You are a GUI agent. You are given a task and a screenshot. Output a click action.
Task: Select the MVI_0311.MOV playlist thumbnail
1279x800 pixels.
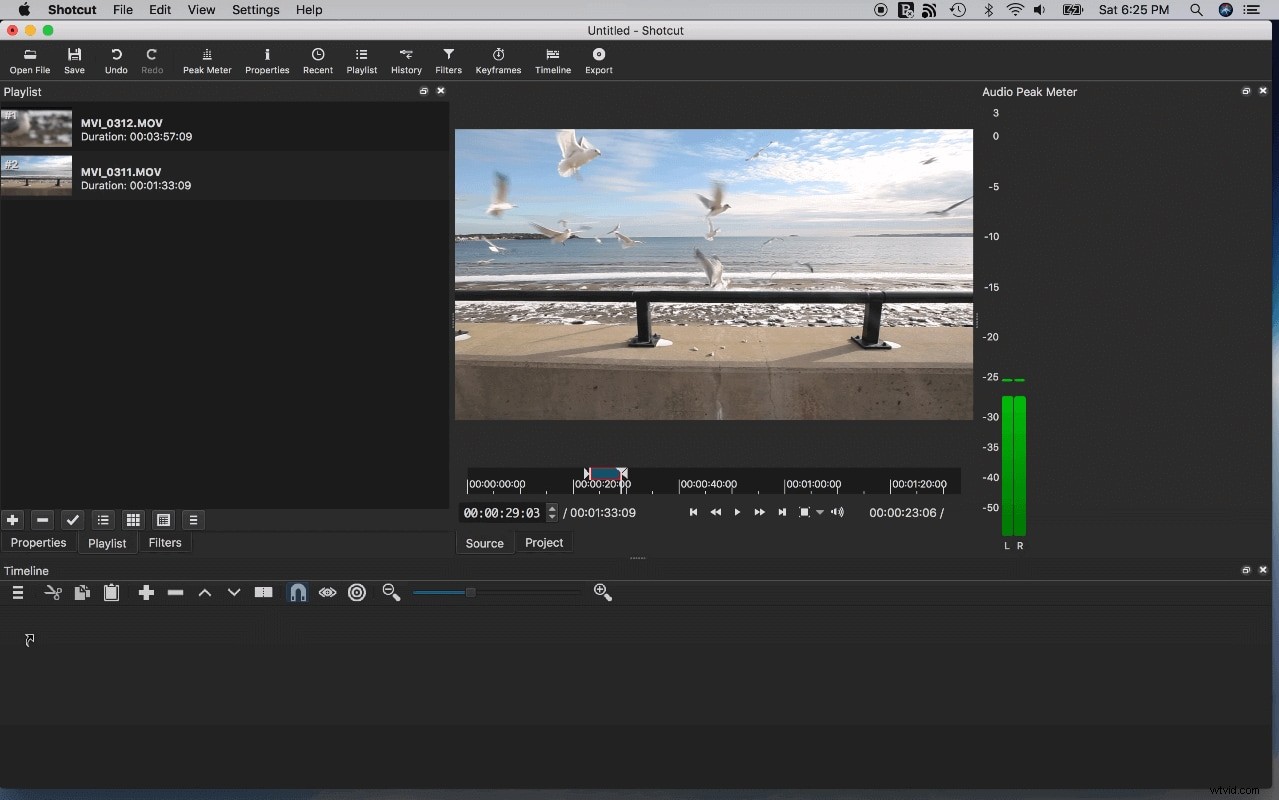36,176
